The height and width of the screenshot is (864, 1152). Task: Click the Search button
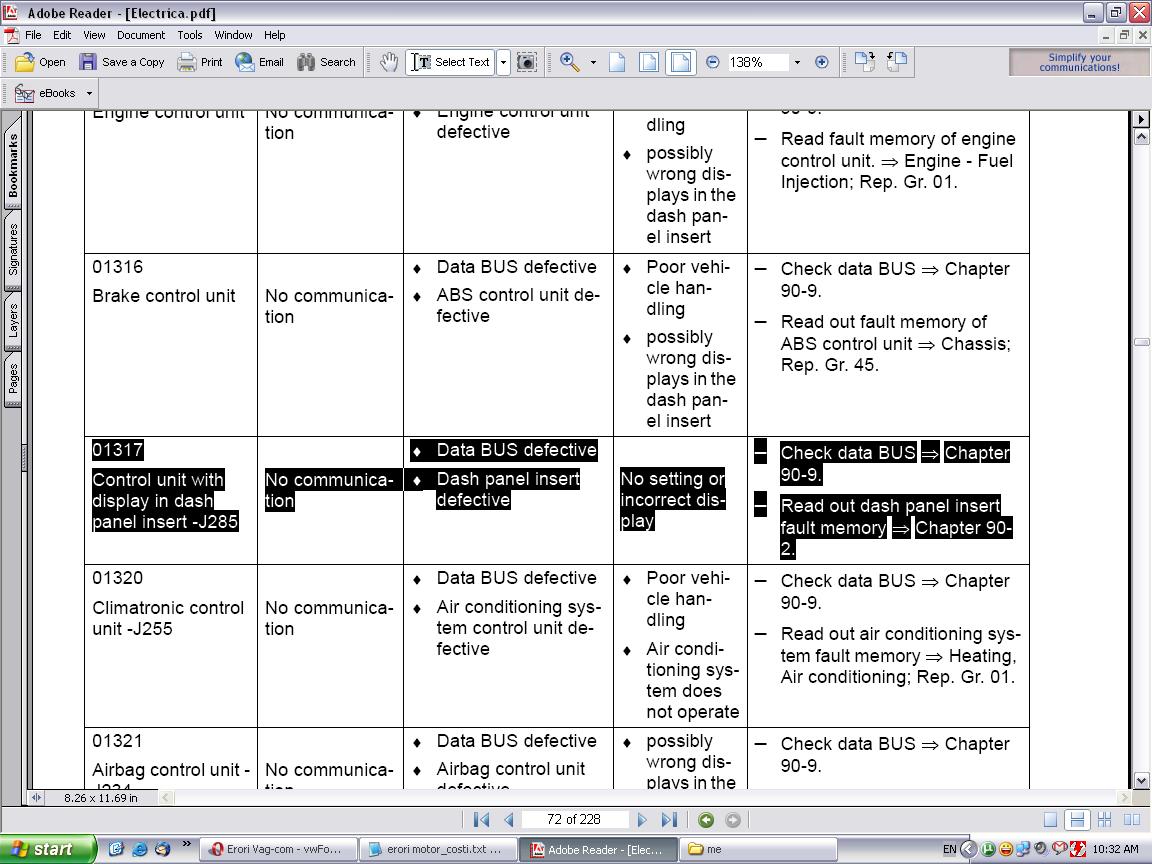click(x=326, y=62)
